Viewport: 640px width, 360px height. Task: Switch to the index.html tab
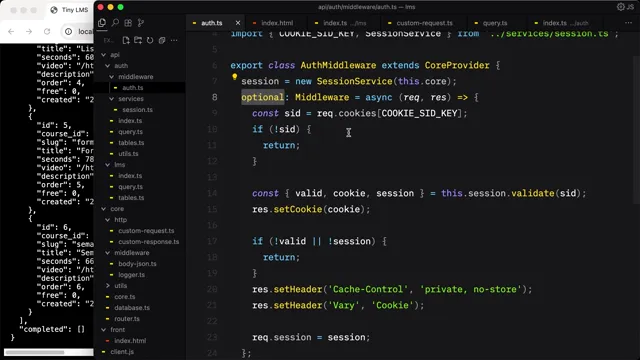point(277,23)
